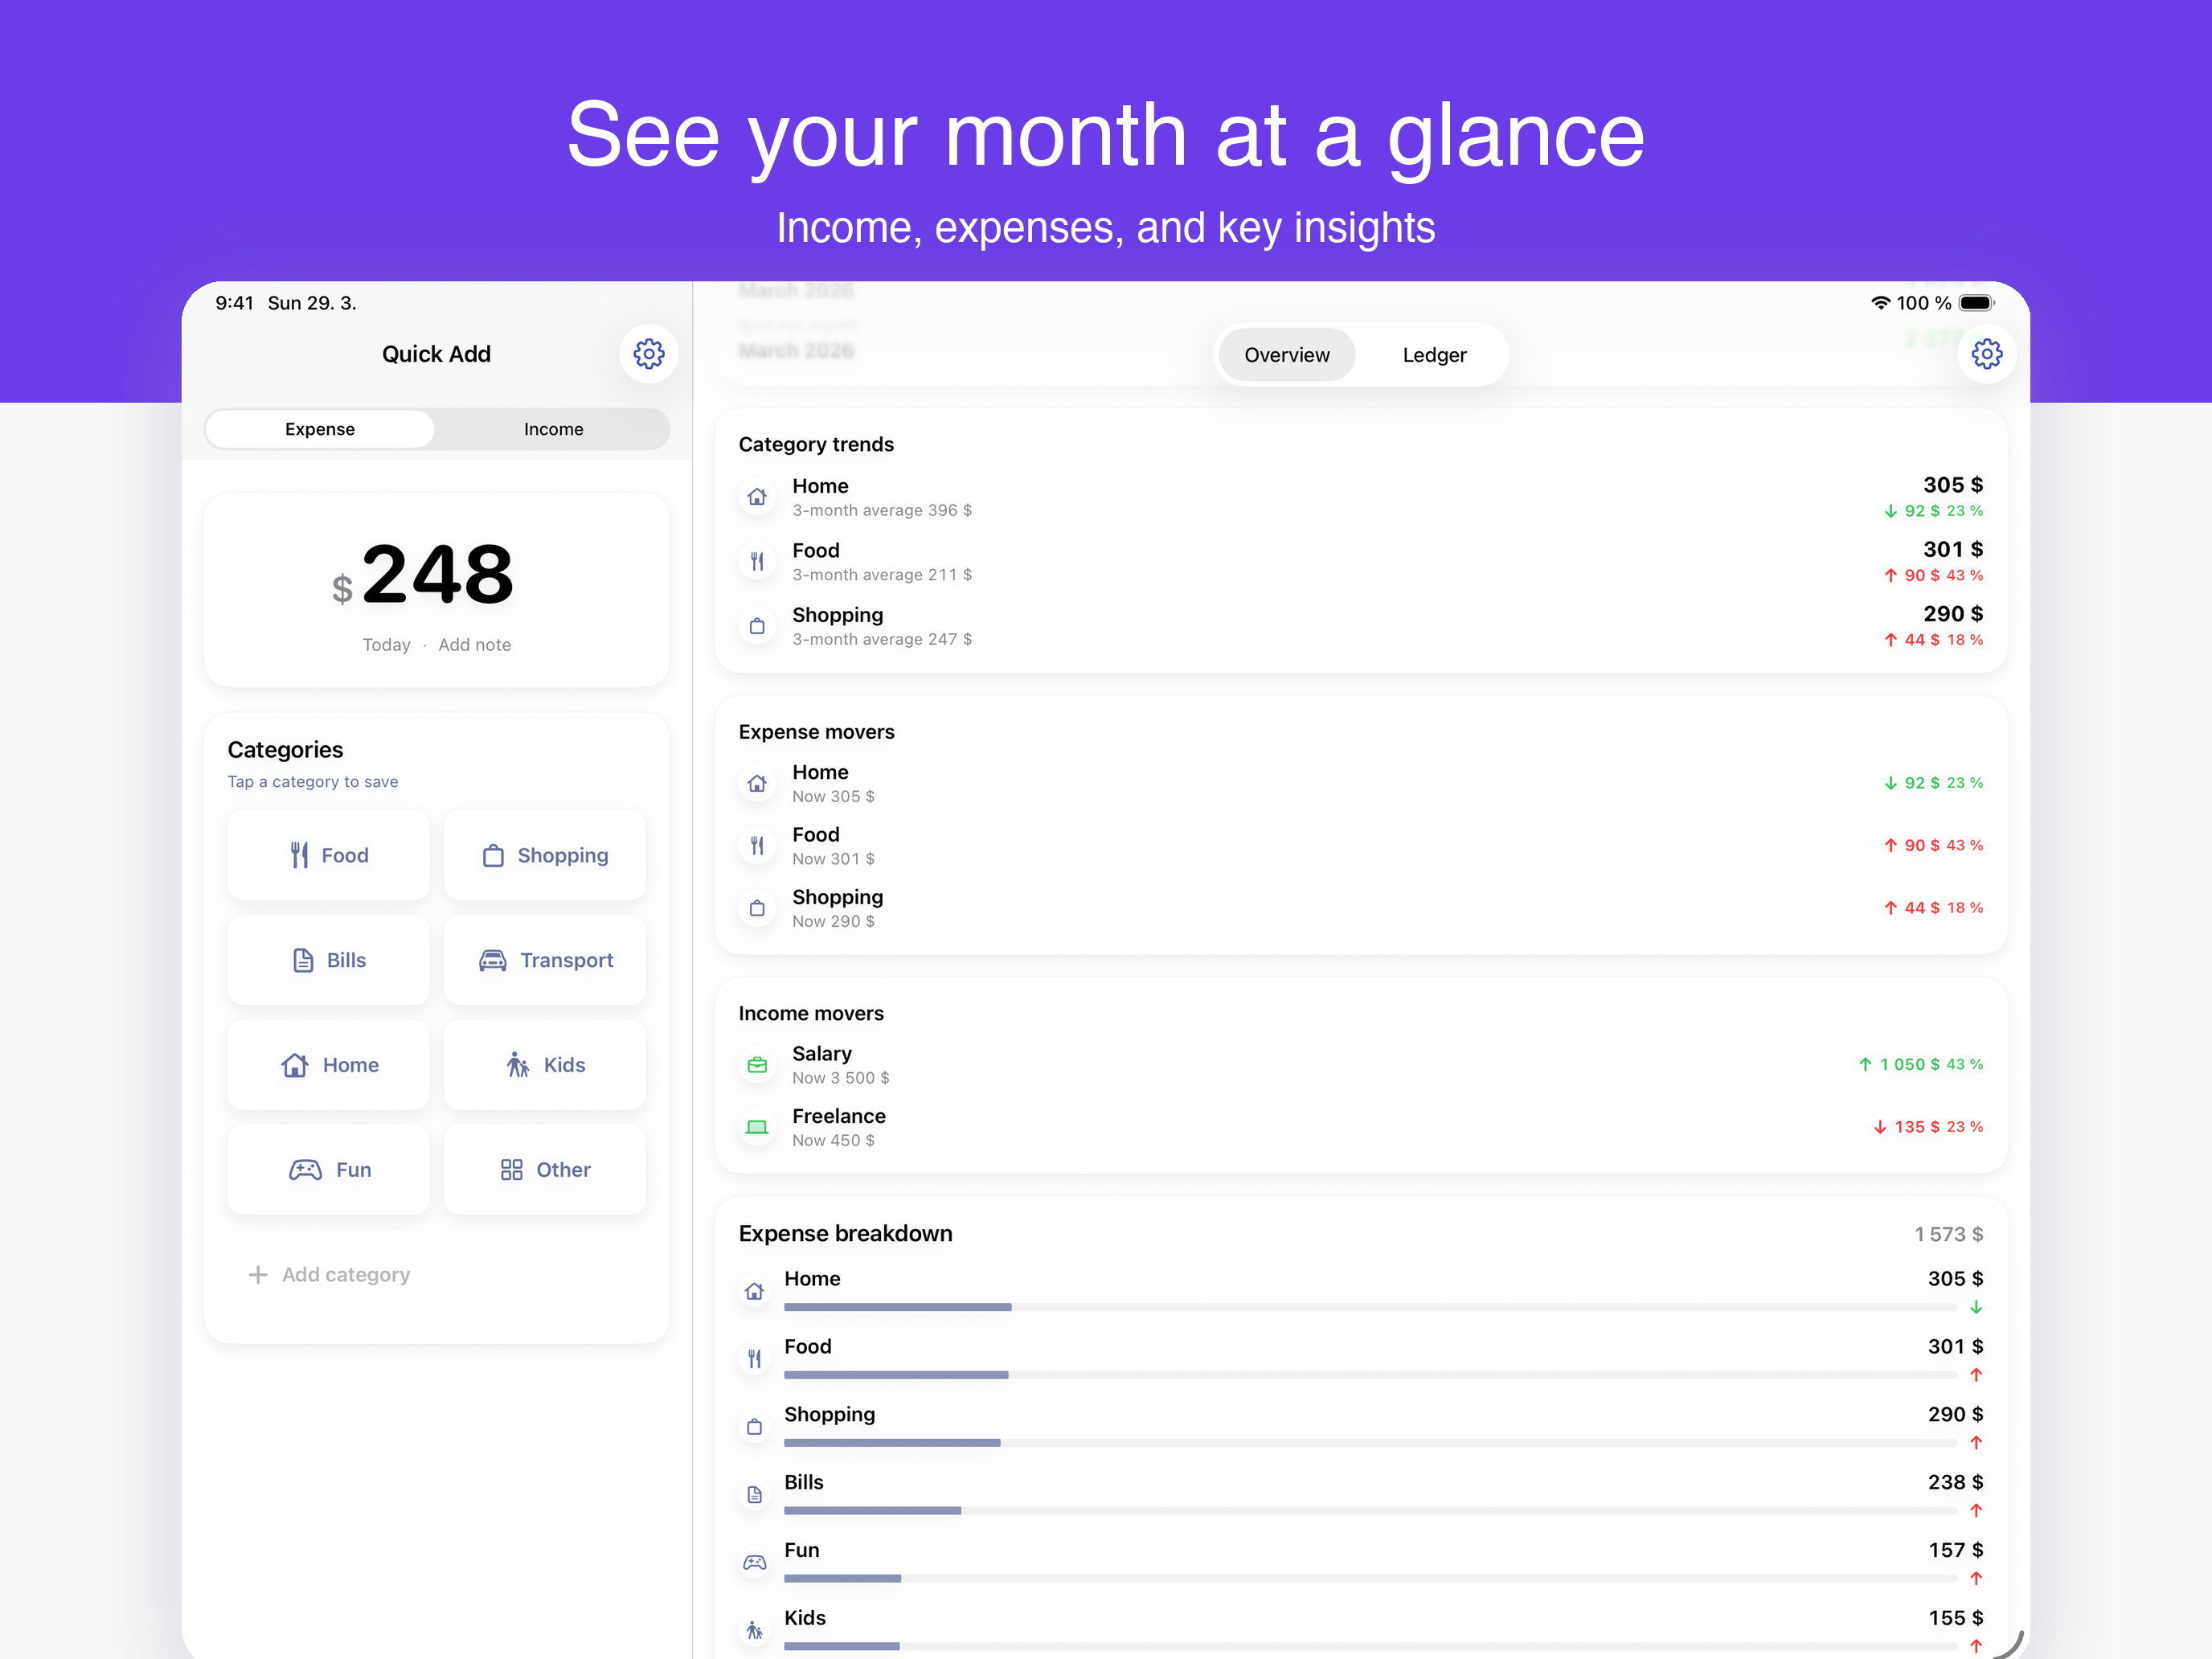2212x1659 pixels.
Task: Click the Bills 238 $ amount
Action: [1955, 1482]
